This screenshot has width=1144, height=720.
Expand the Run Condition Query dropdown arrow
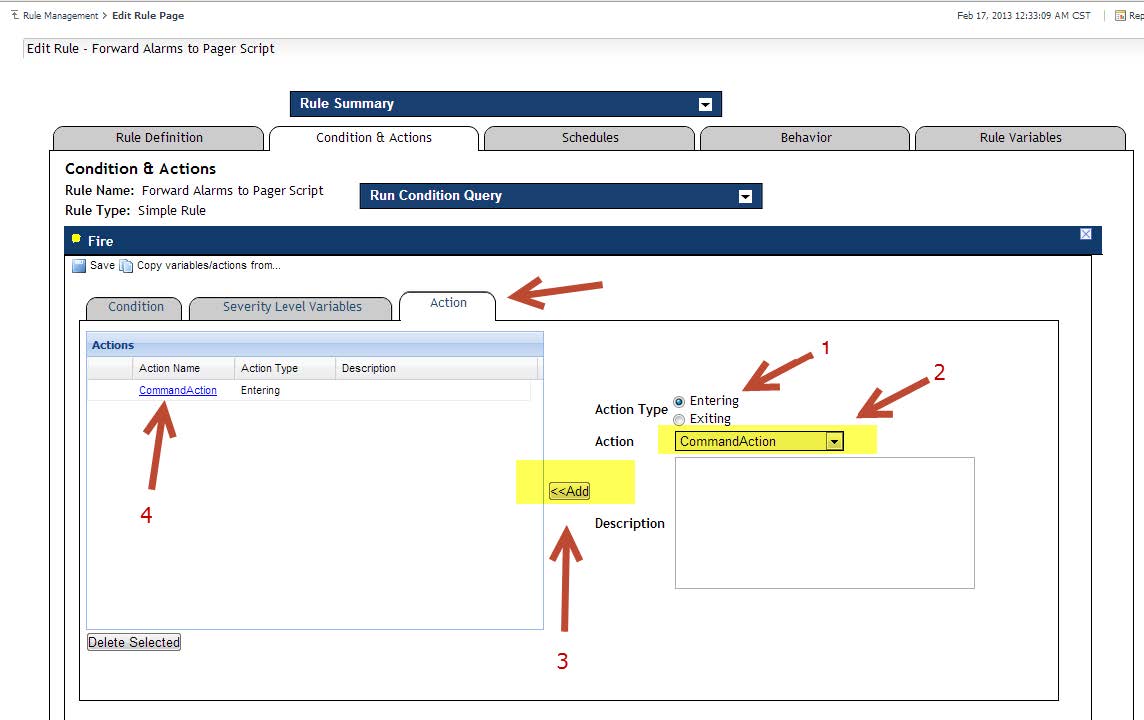point(745,197)
